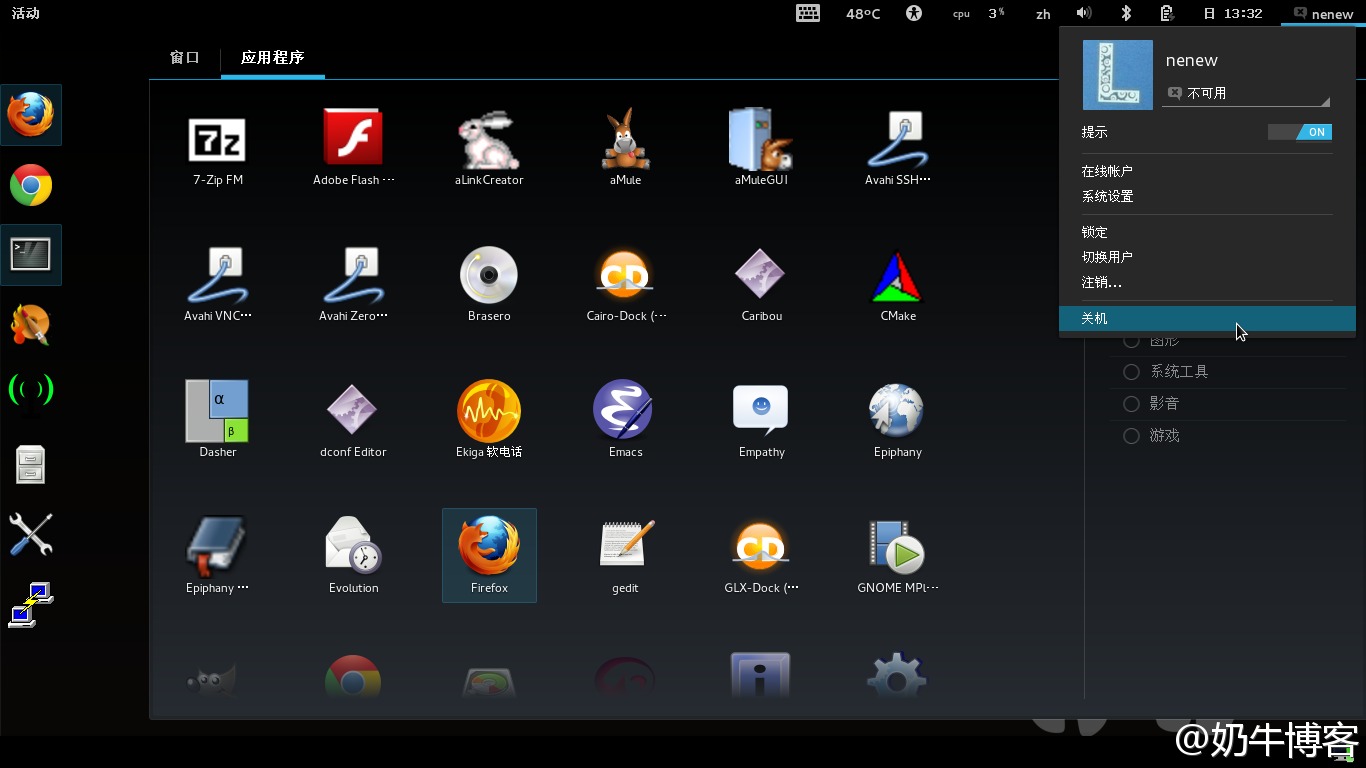This screenshot has height=768, width=1366.
Task: Start aLinkCreator rabbit icon
Action: [489, 137]
